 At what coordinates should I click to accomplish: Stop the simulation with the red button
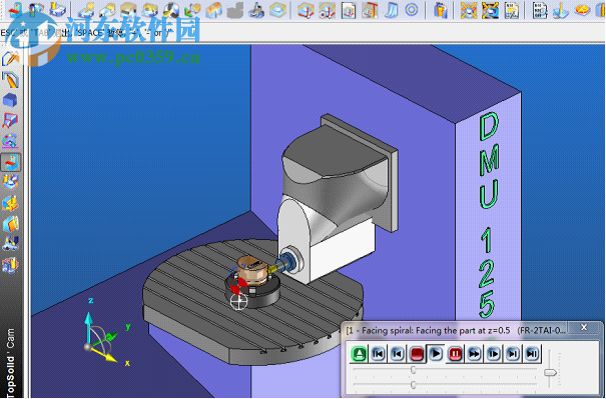[417, 353]
